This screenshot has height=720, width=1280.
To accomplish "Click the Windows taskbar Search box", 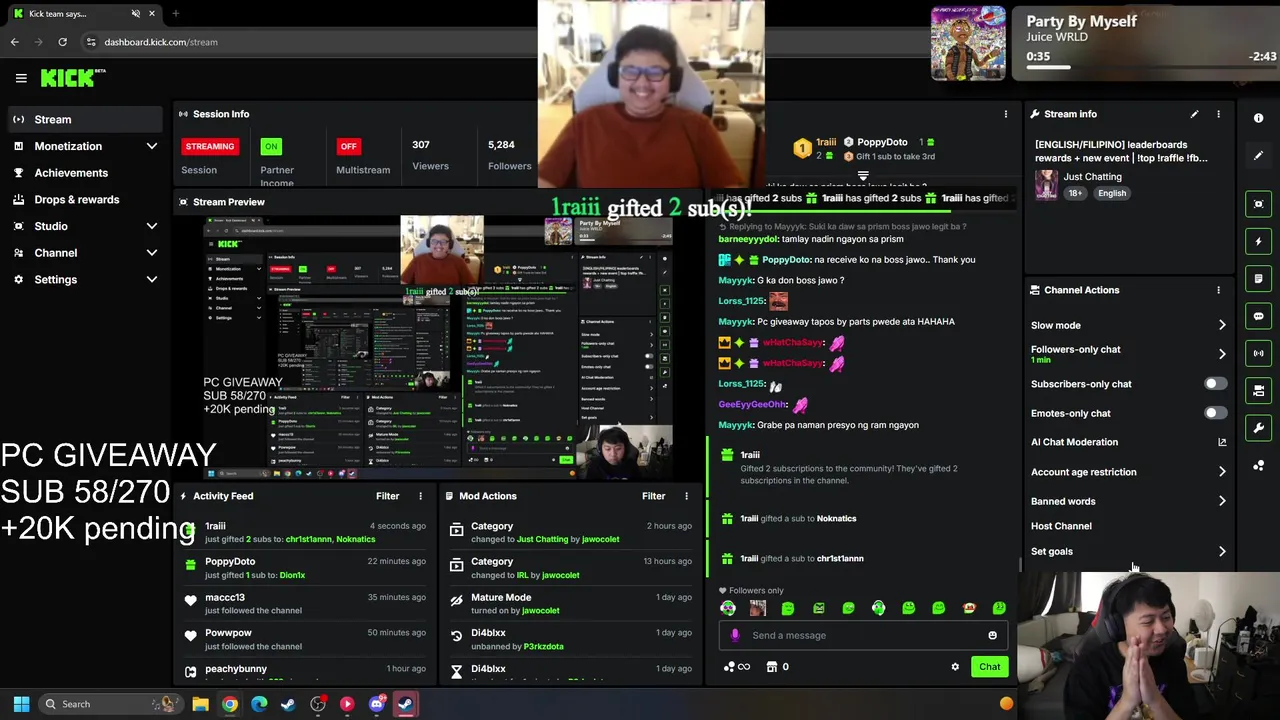I will click(x=110, y=704).
